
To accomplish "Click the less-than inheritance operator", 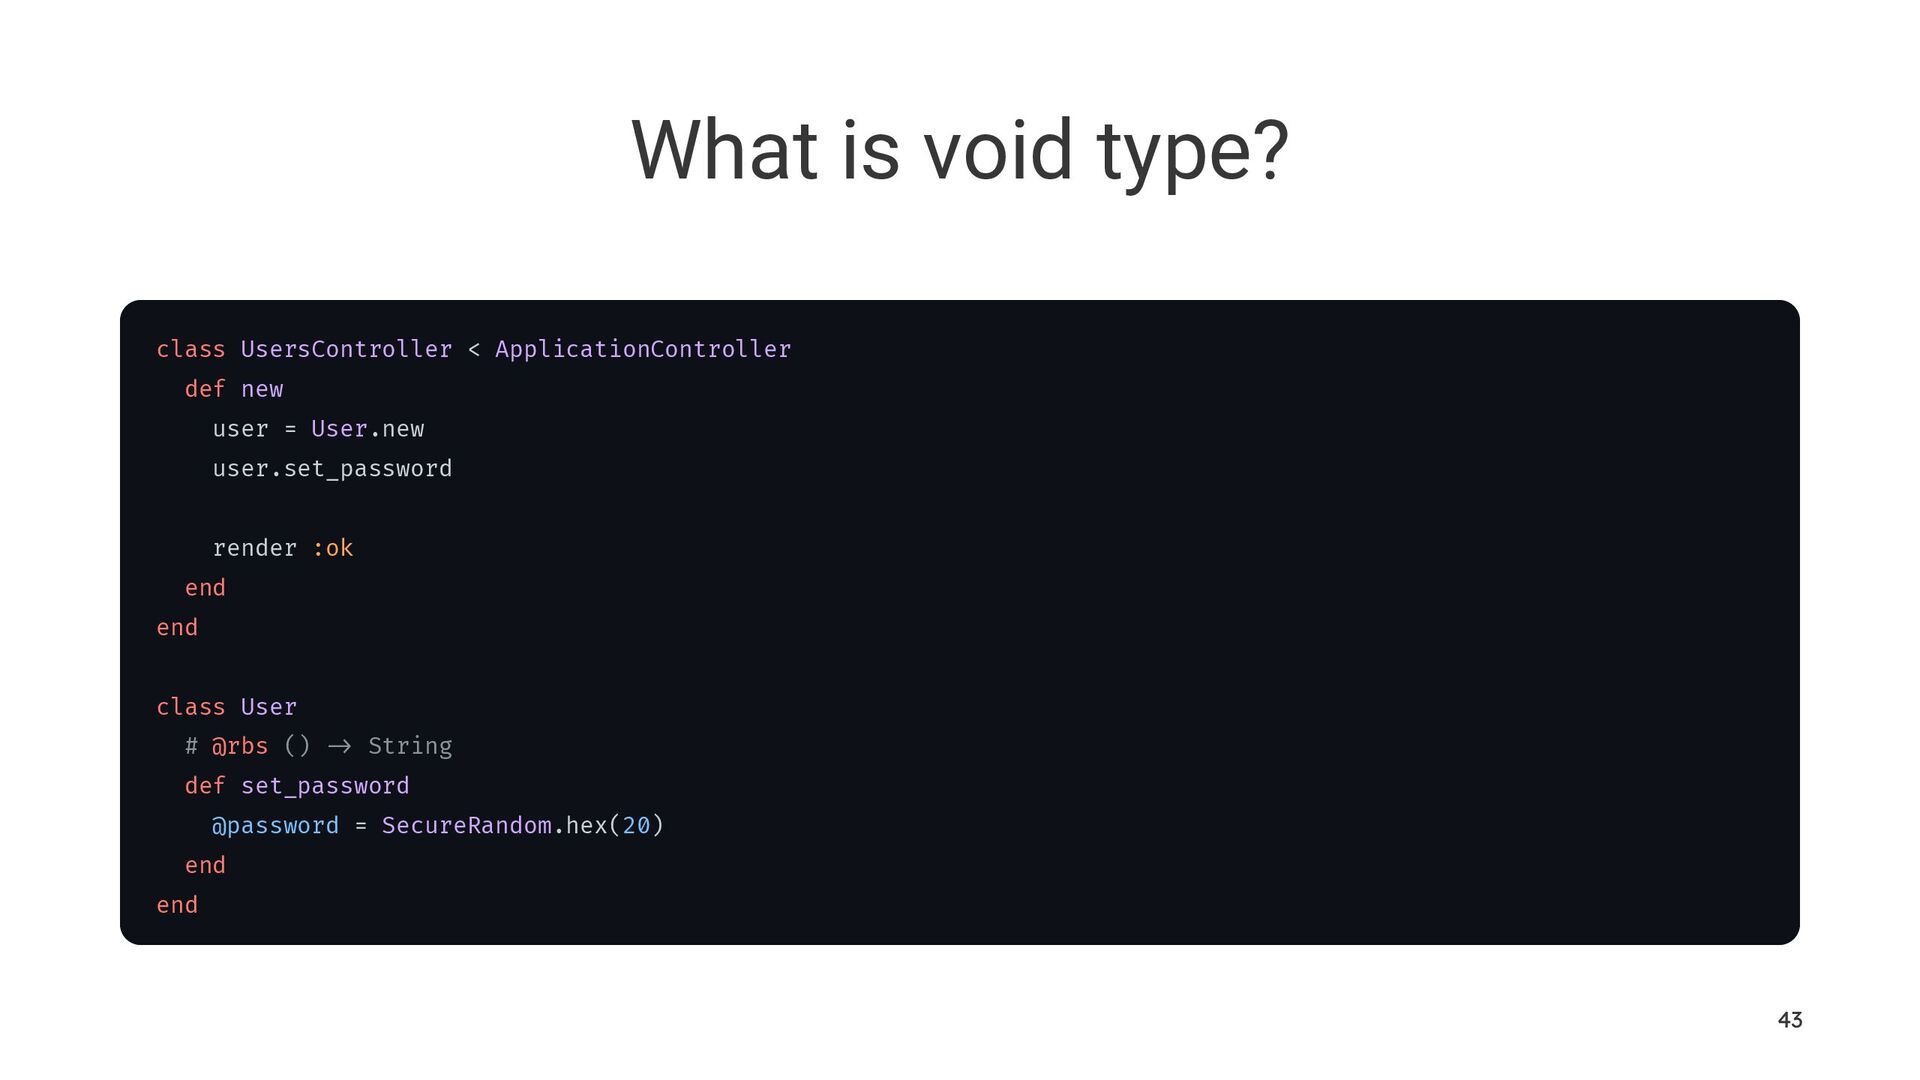I will [x=474, y=350].
